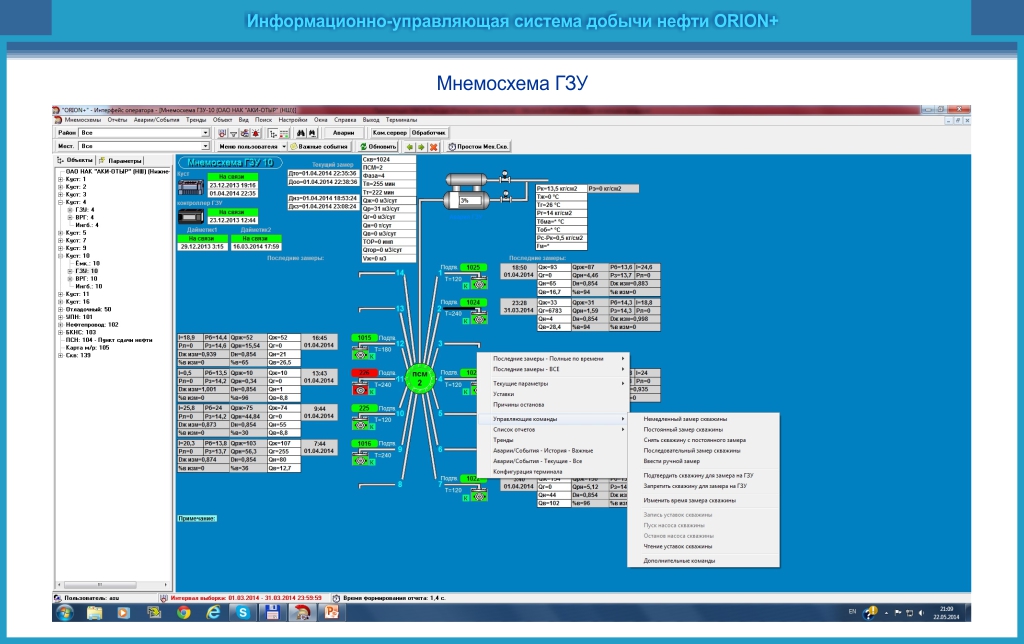Click the red pump icon under well 226
The height and width of the screenshot is (644, 1024).
coord(360,390)
